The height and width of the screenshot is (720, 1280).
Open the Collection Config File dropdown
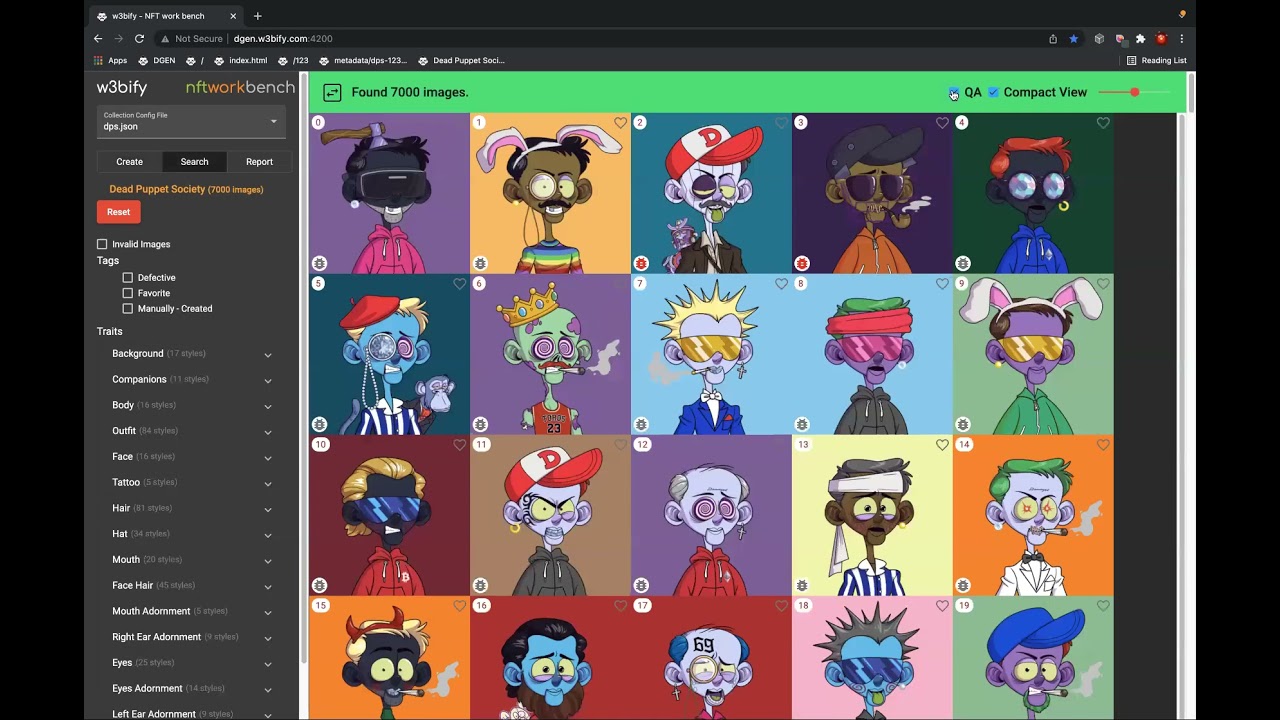point(190,121)
